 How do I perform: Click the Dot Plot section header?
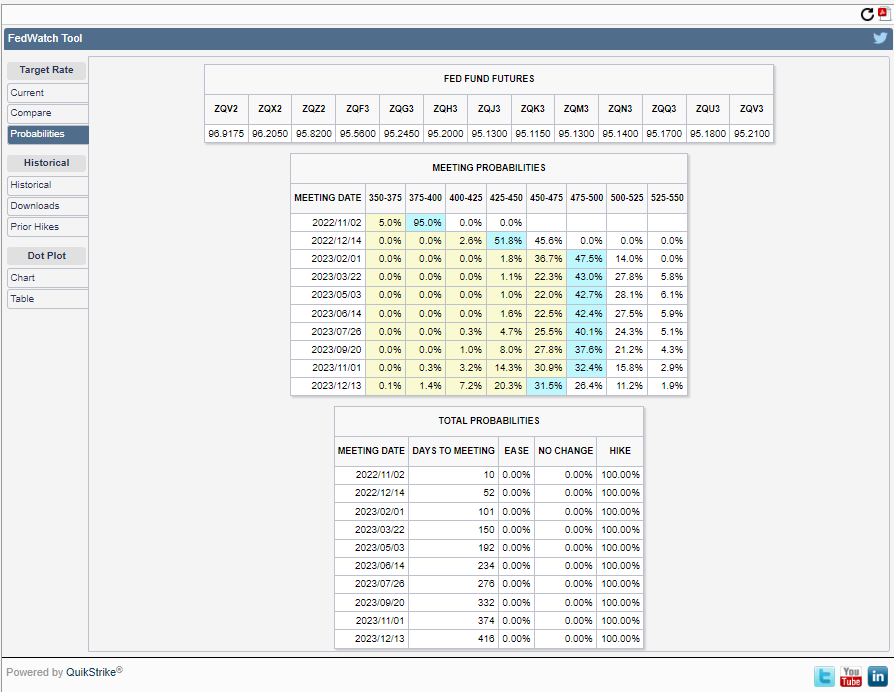pos(47,256)
